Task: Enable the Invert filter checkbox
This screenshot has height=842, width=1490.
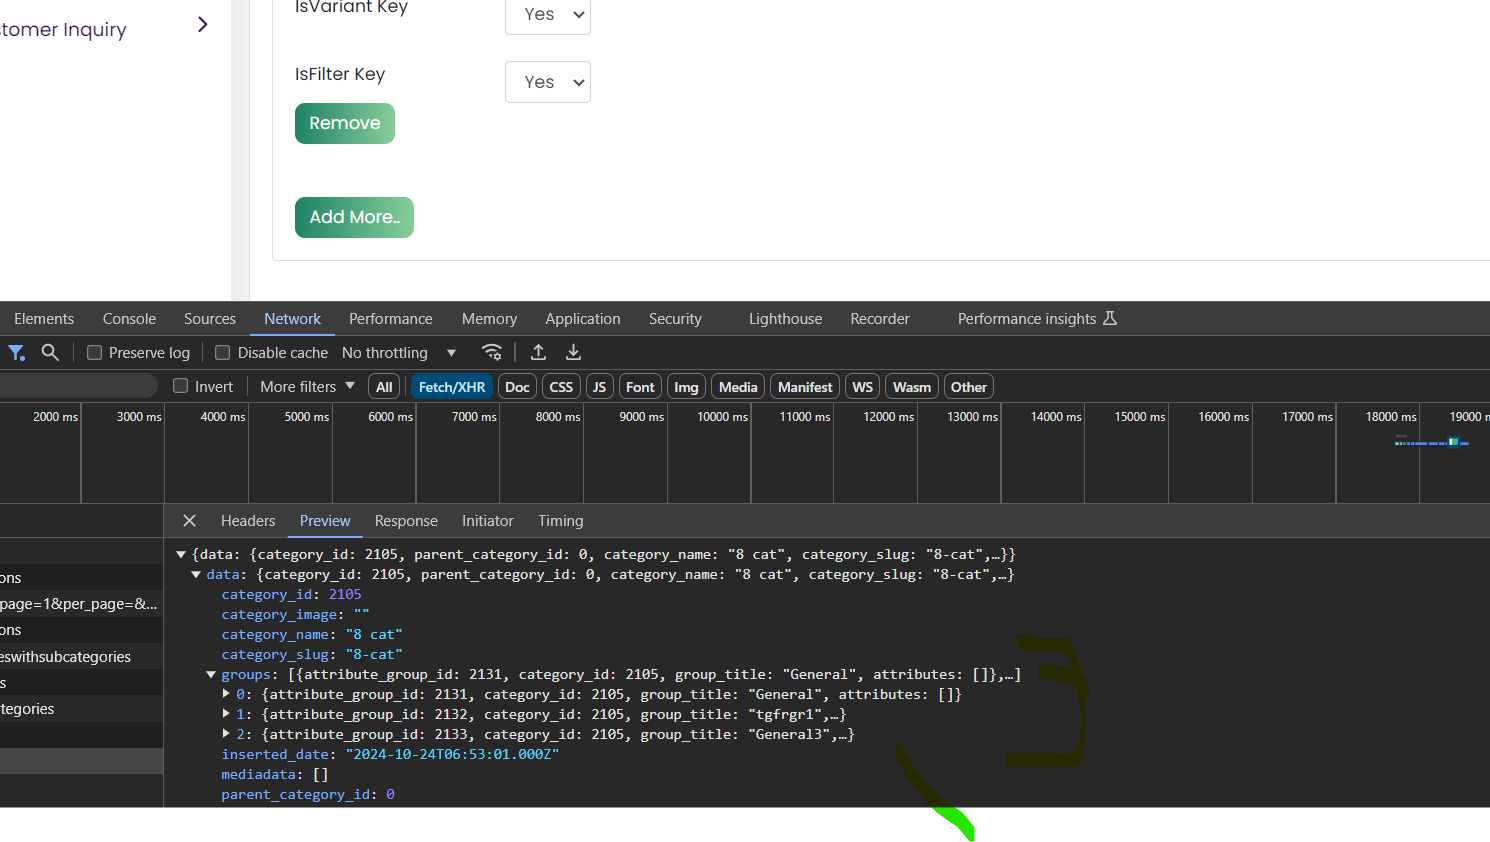Action: tap(181, 386)
